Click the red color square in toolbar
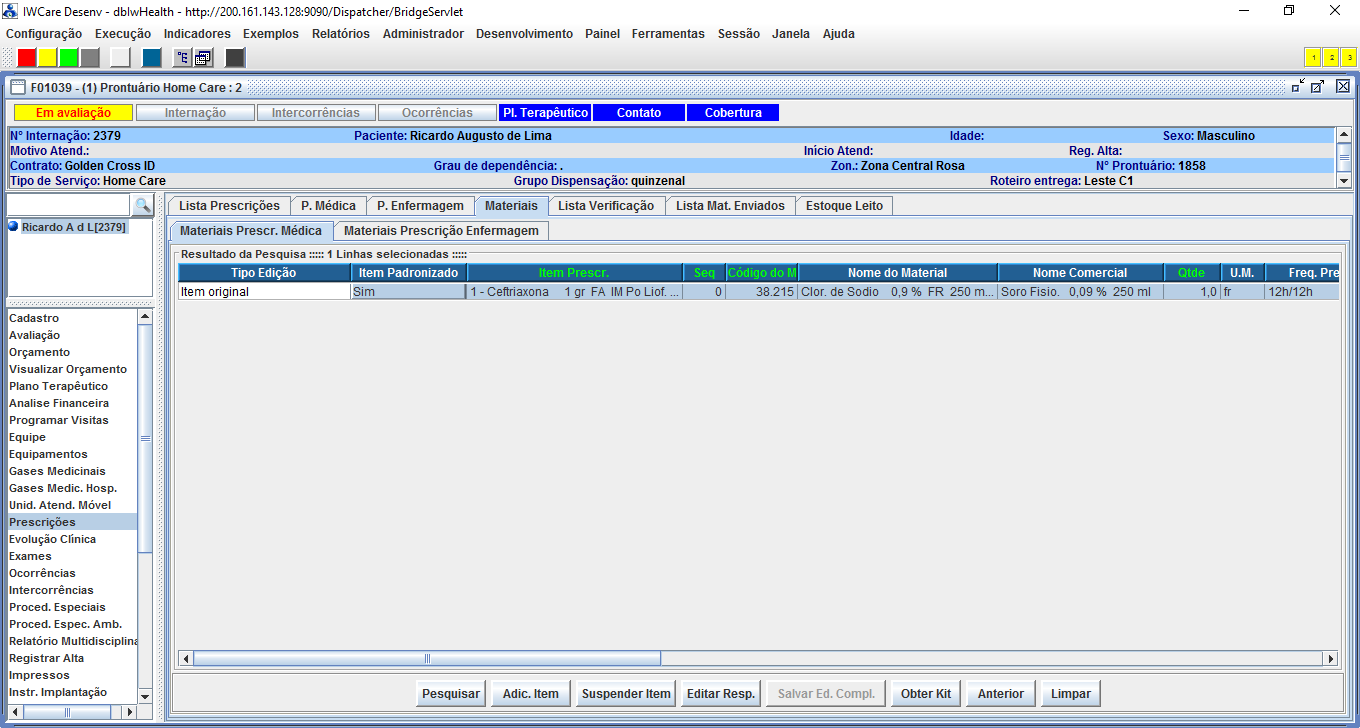Screen dimensions: 1360x728 coord(27,57)
